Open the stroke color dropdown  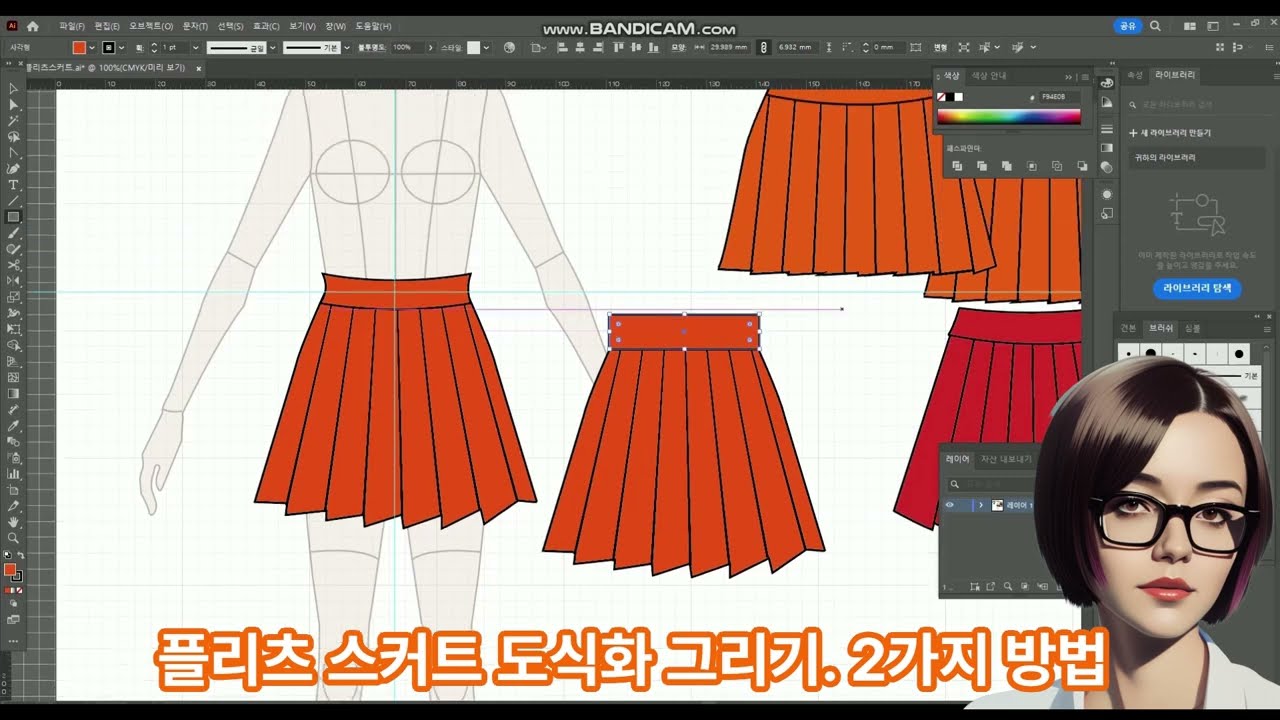click(x=122, y=47)
